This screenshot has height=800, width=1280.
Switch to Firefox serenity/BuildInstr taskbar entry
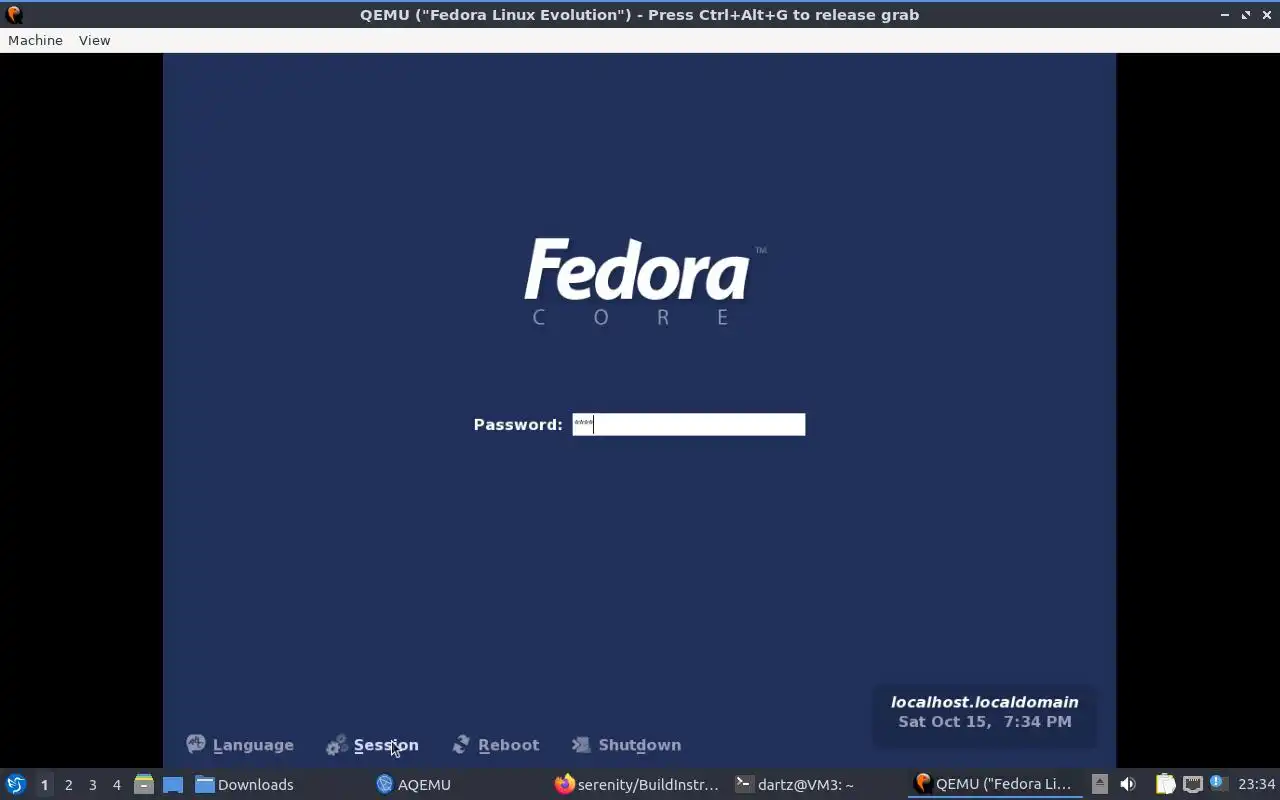click(637, 784)
